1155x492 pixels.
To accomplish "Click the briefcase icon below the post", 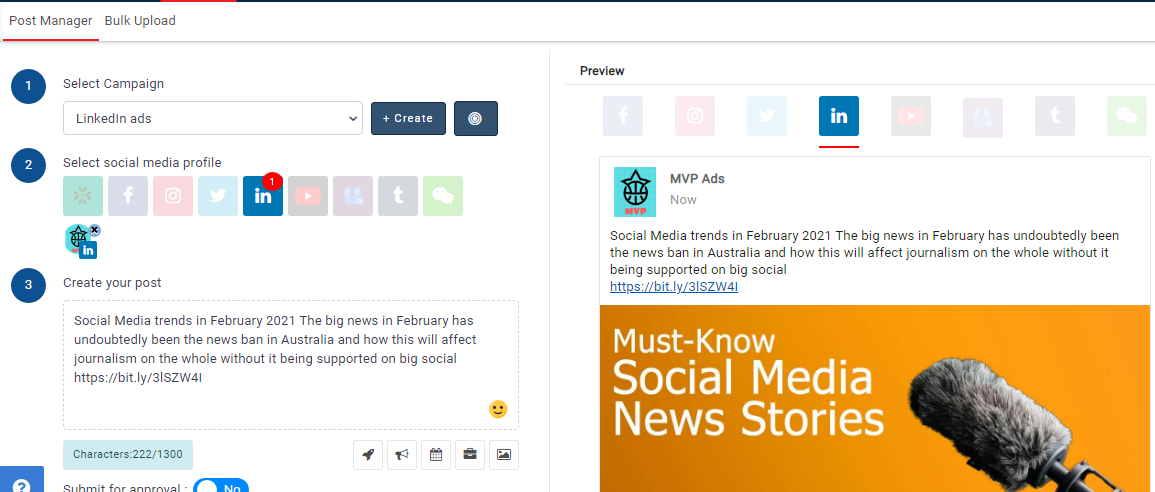I will tap(470, 455).
